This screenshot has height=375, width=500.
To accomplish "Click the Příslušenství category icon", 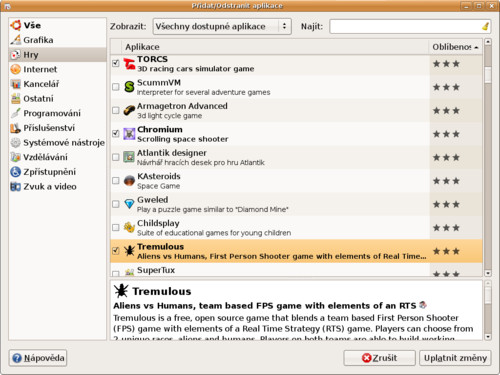I will pyautogui.click(x=16, y=128).
